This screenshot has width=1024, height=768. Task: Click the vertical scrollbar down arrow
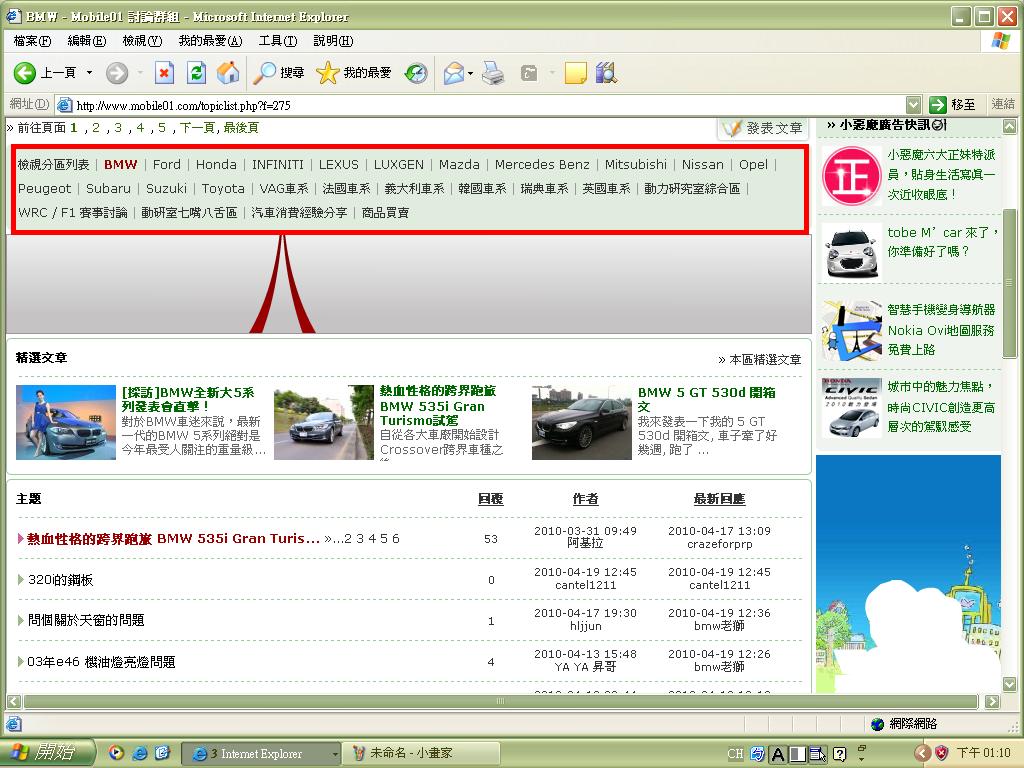click(x=1010, y=684)
